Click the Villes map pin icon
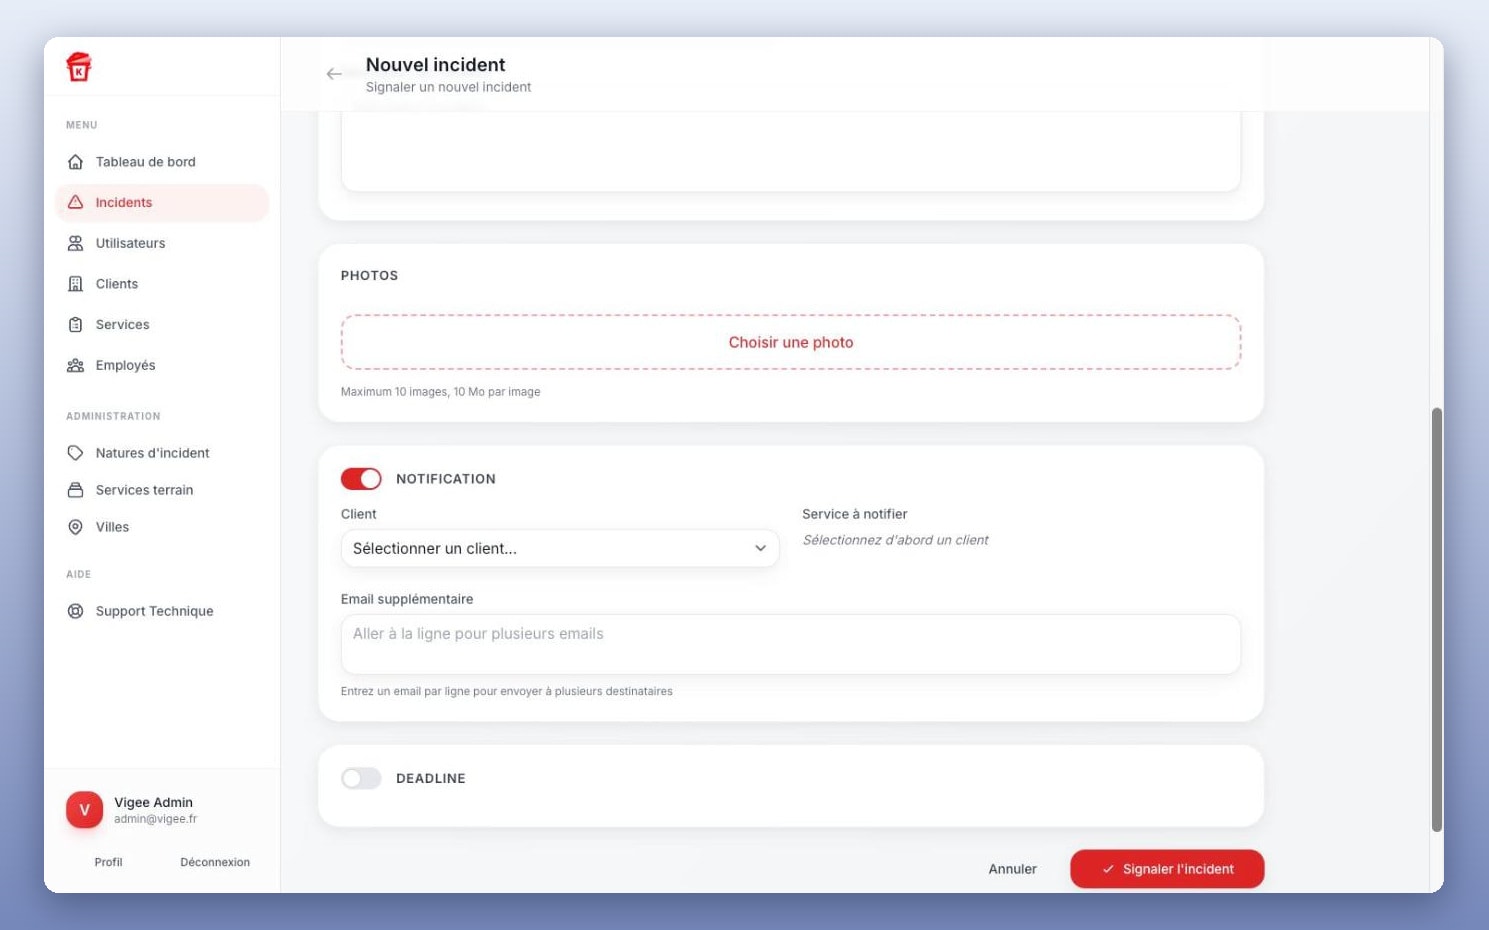1489x930 pixels. click(75, 527)
